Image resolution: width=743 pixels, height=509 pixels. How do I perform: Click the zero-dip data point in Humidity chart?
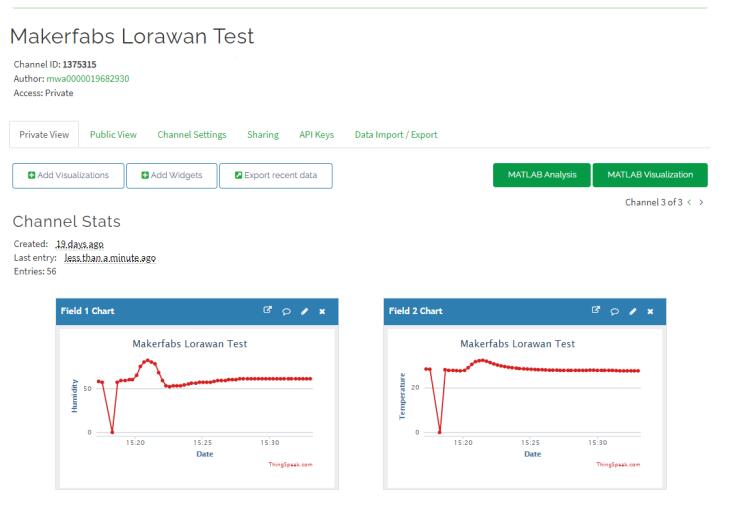point(112,432)
